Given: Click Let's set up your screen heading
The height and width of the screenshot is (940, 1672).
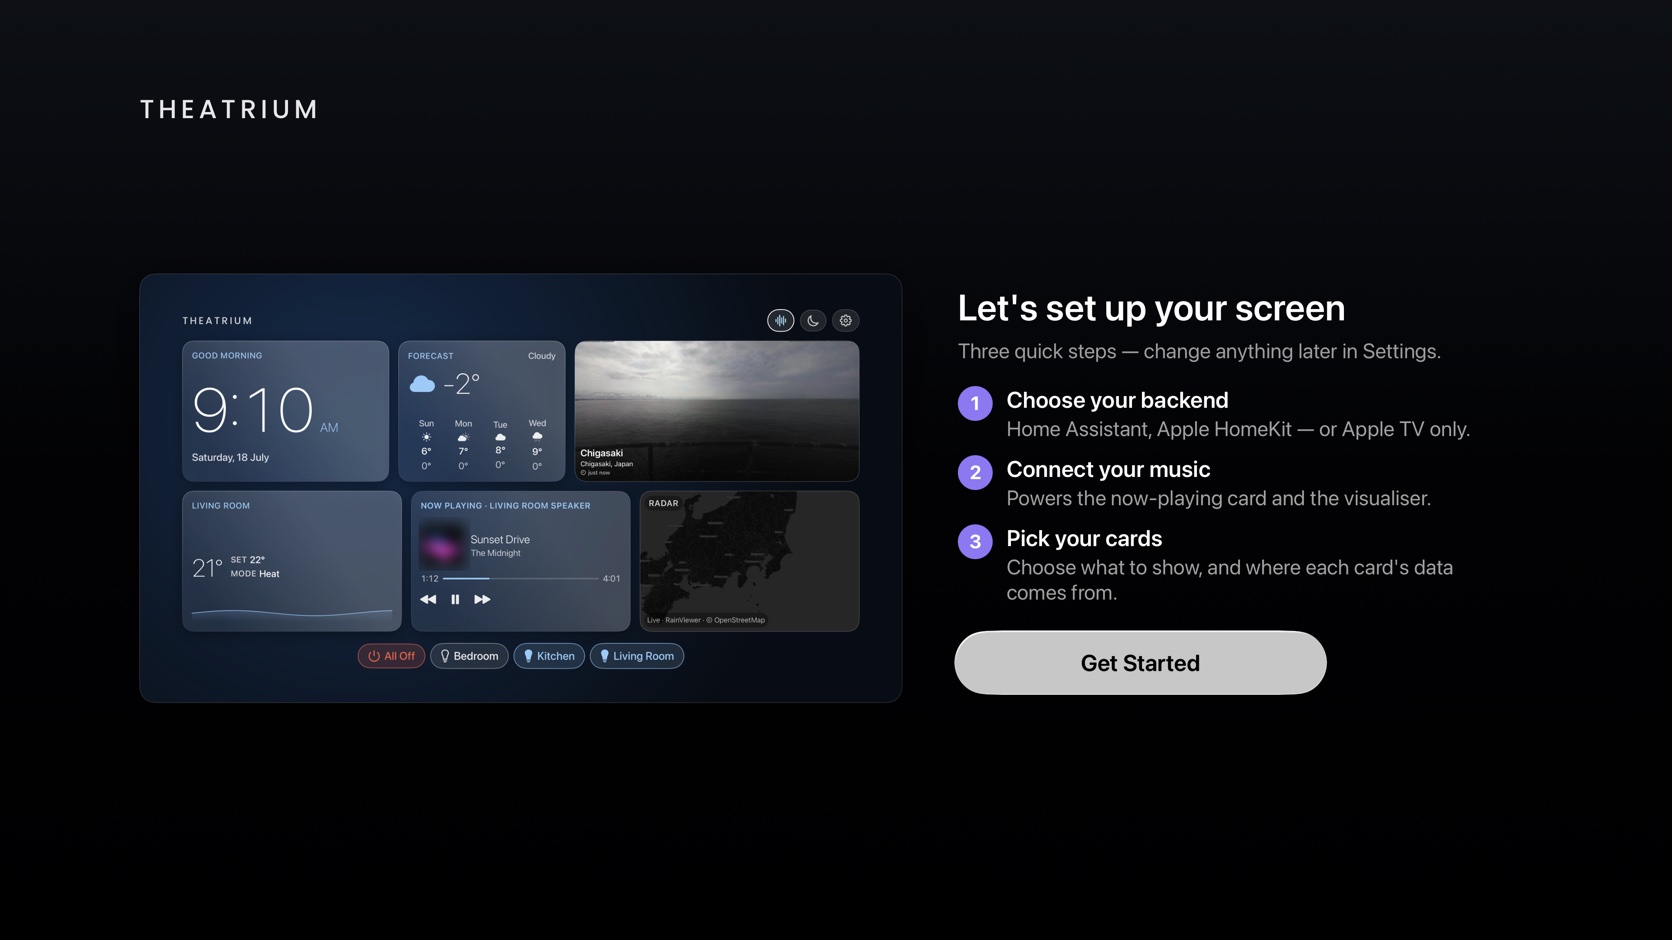Looking at the screenshot, I should 1151,308.
